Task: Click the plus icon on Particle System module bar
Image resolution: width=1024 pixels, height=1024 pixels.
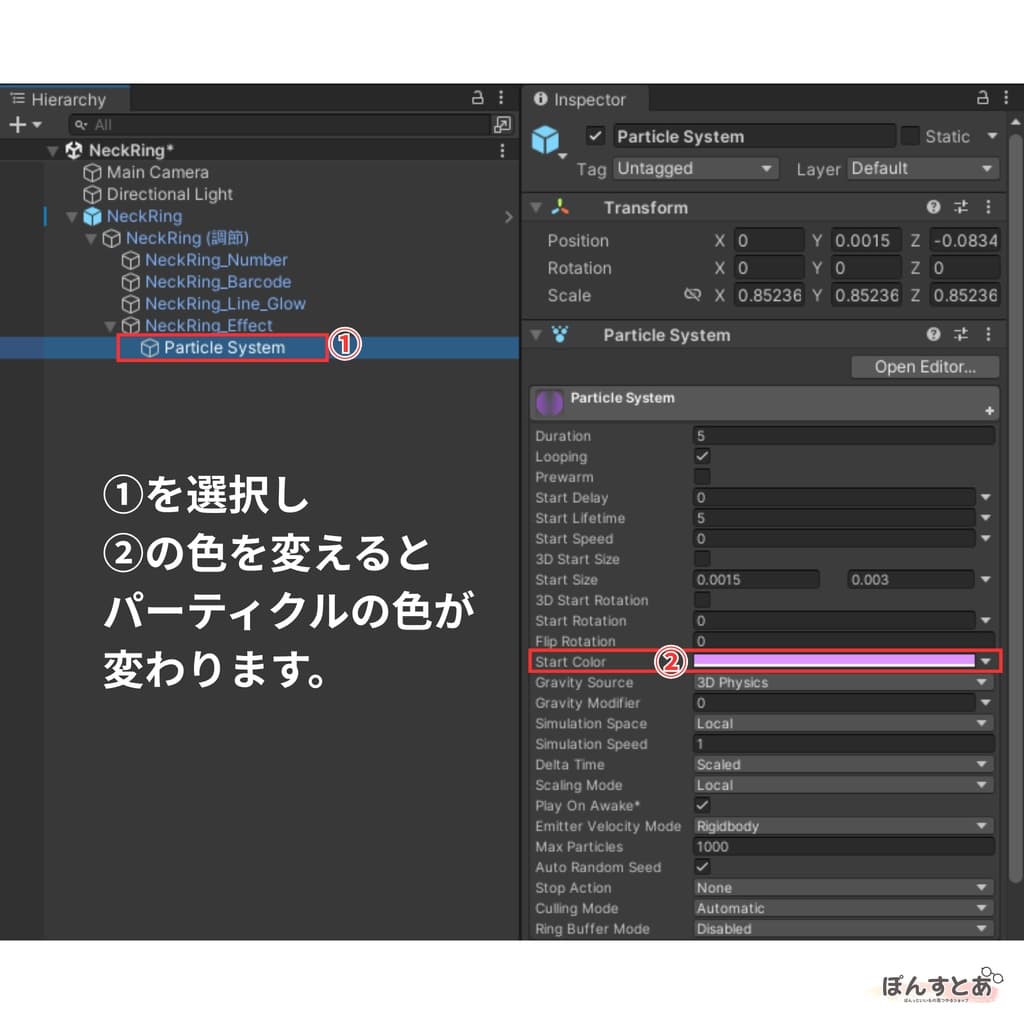Action: click(989, 411)
